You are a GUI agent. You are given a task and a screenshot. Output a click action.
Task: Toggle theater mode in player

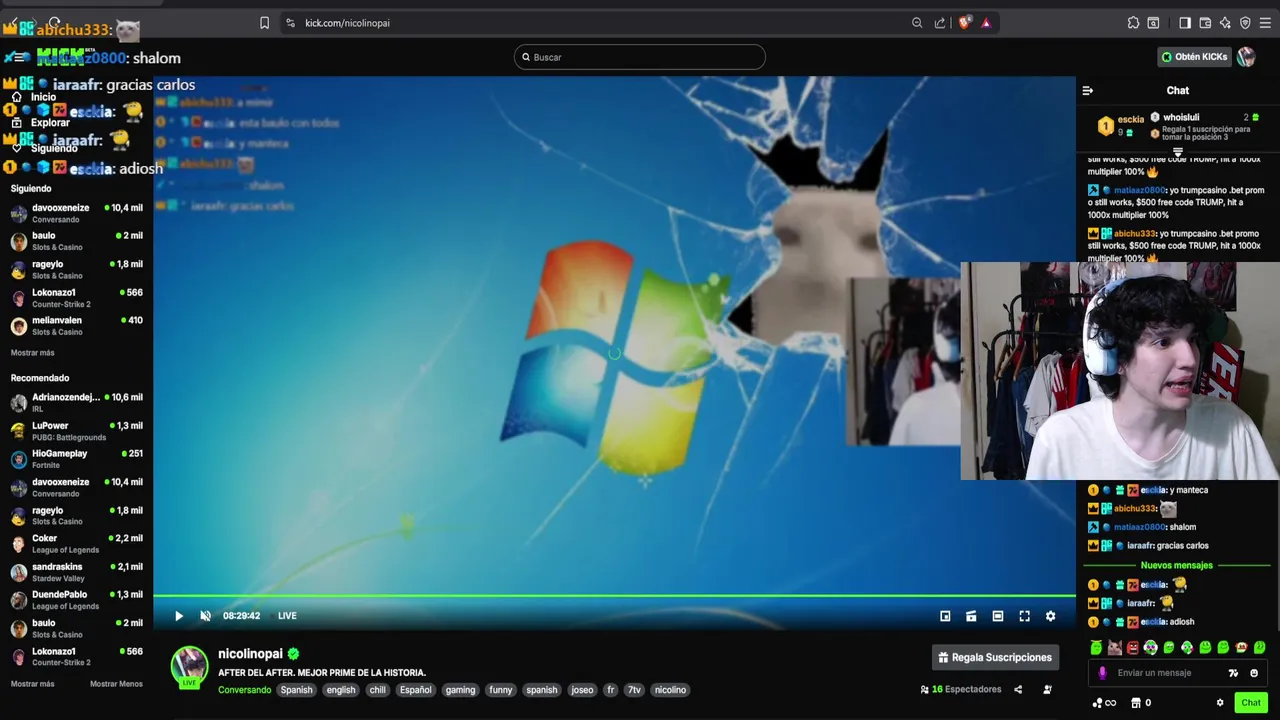pyautogui.click(x=998, y=616)
